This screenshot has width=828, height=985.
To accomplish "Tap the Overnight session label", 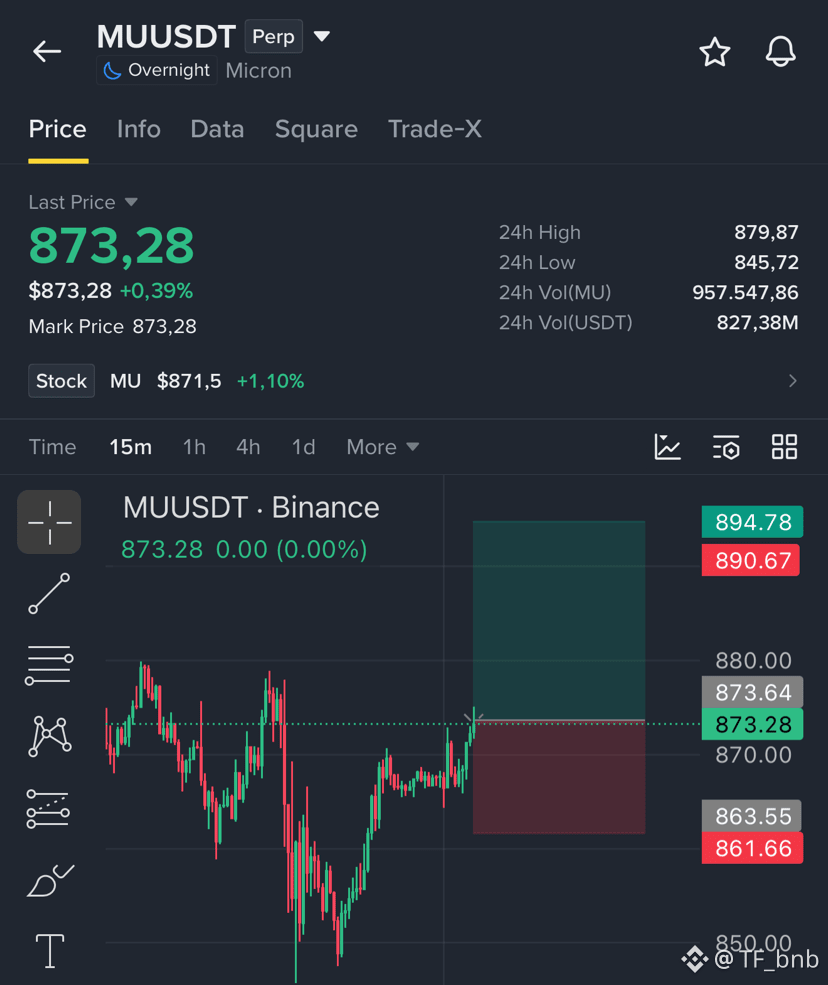I will [x=157, y=70].
